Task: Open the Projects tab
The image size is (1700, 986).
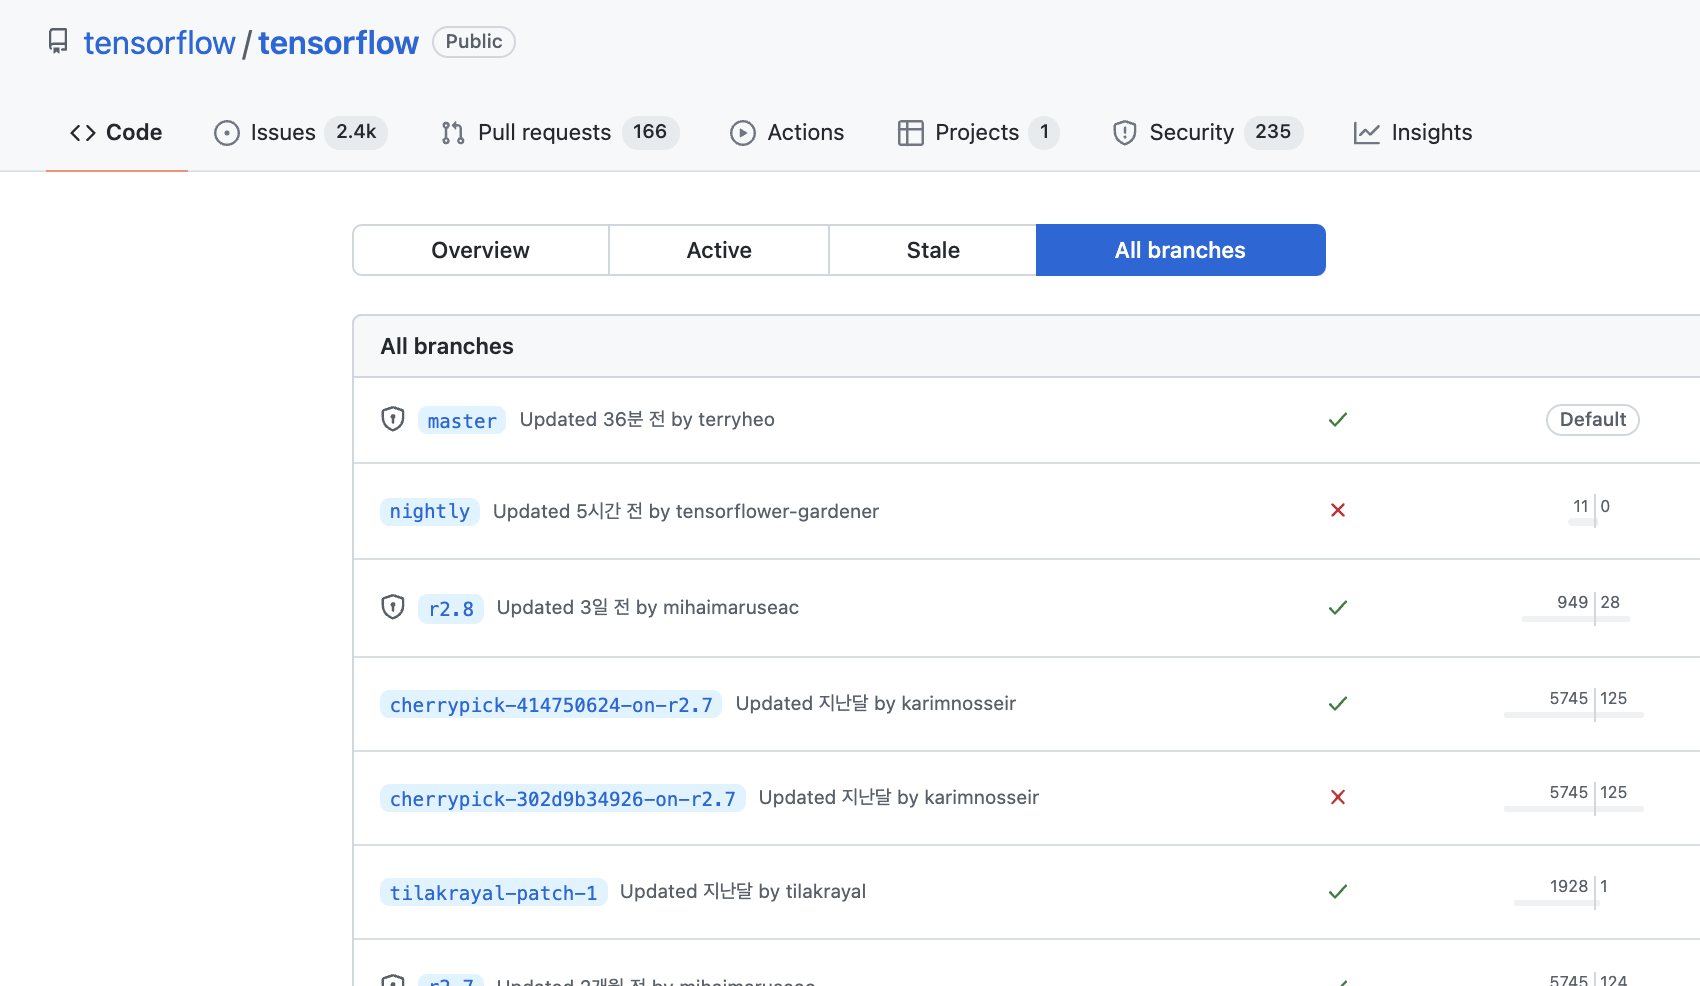Action: 978,133
